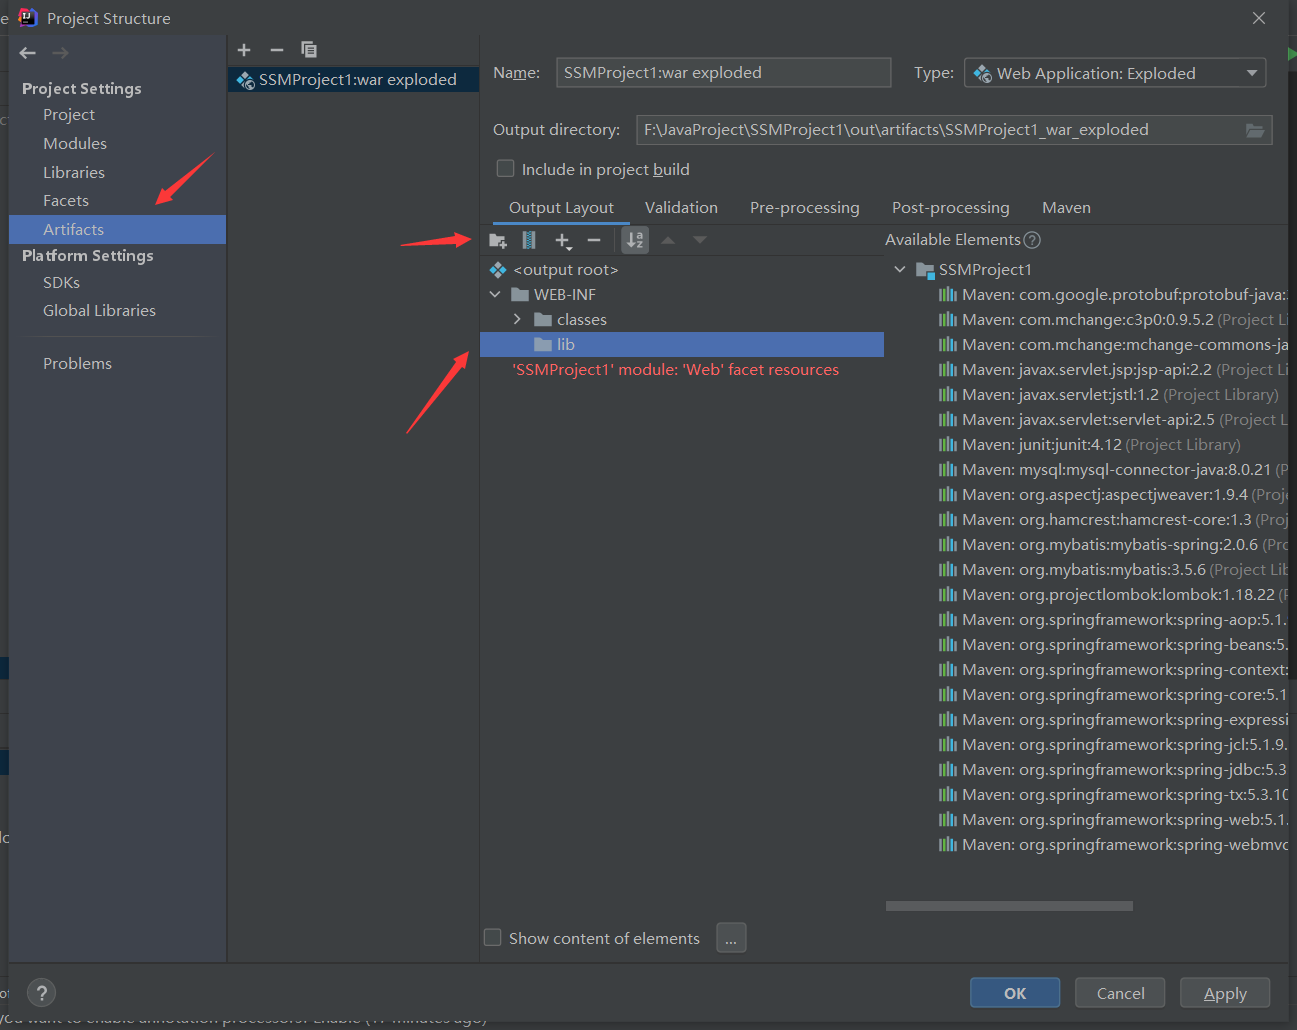Click the Apply button
Image resolution: width=1297 pixels, height=1030 pixels.
click(x=1225, y=993)
